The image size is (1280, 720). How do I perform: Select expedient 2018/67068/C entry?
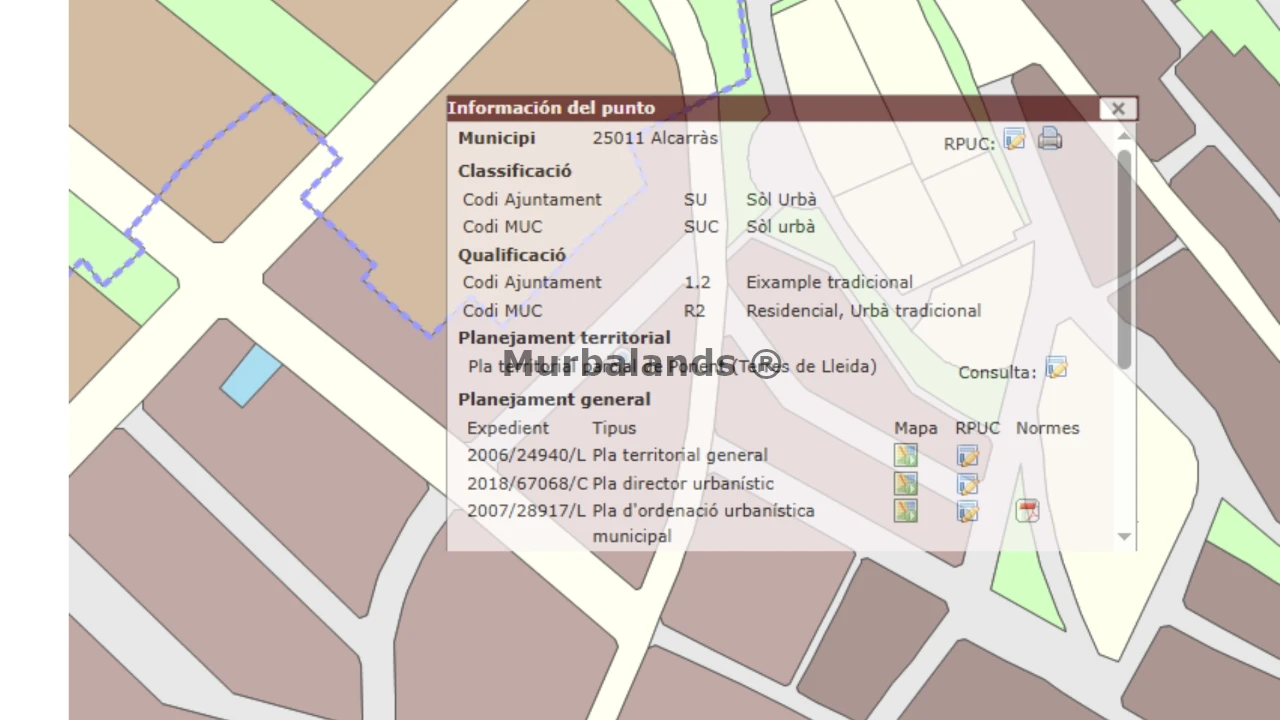[x=527, y=484]
